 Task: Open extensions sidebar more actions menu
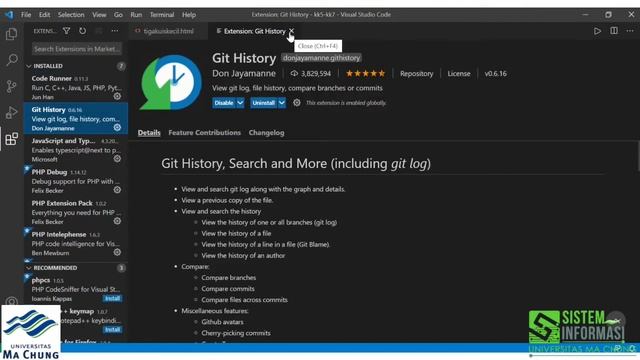(x=115, y=31)
